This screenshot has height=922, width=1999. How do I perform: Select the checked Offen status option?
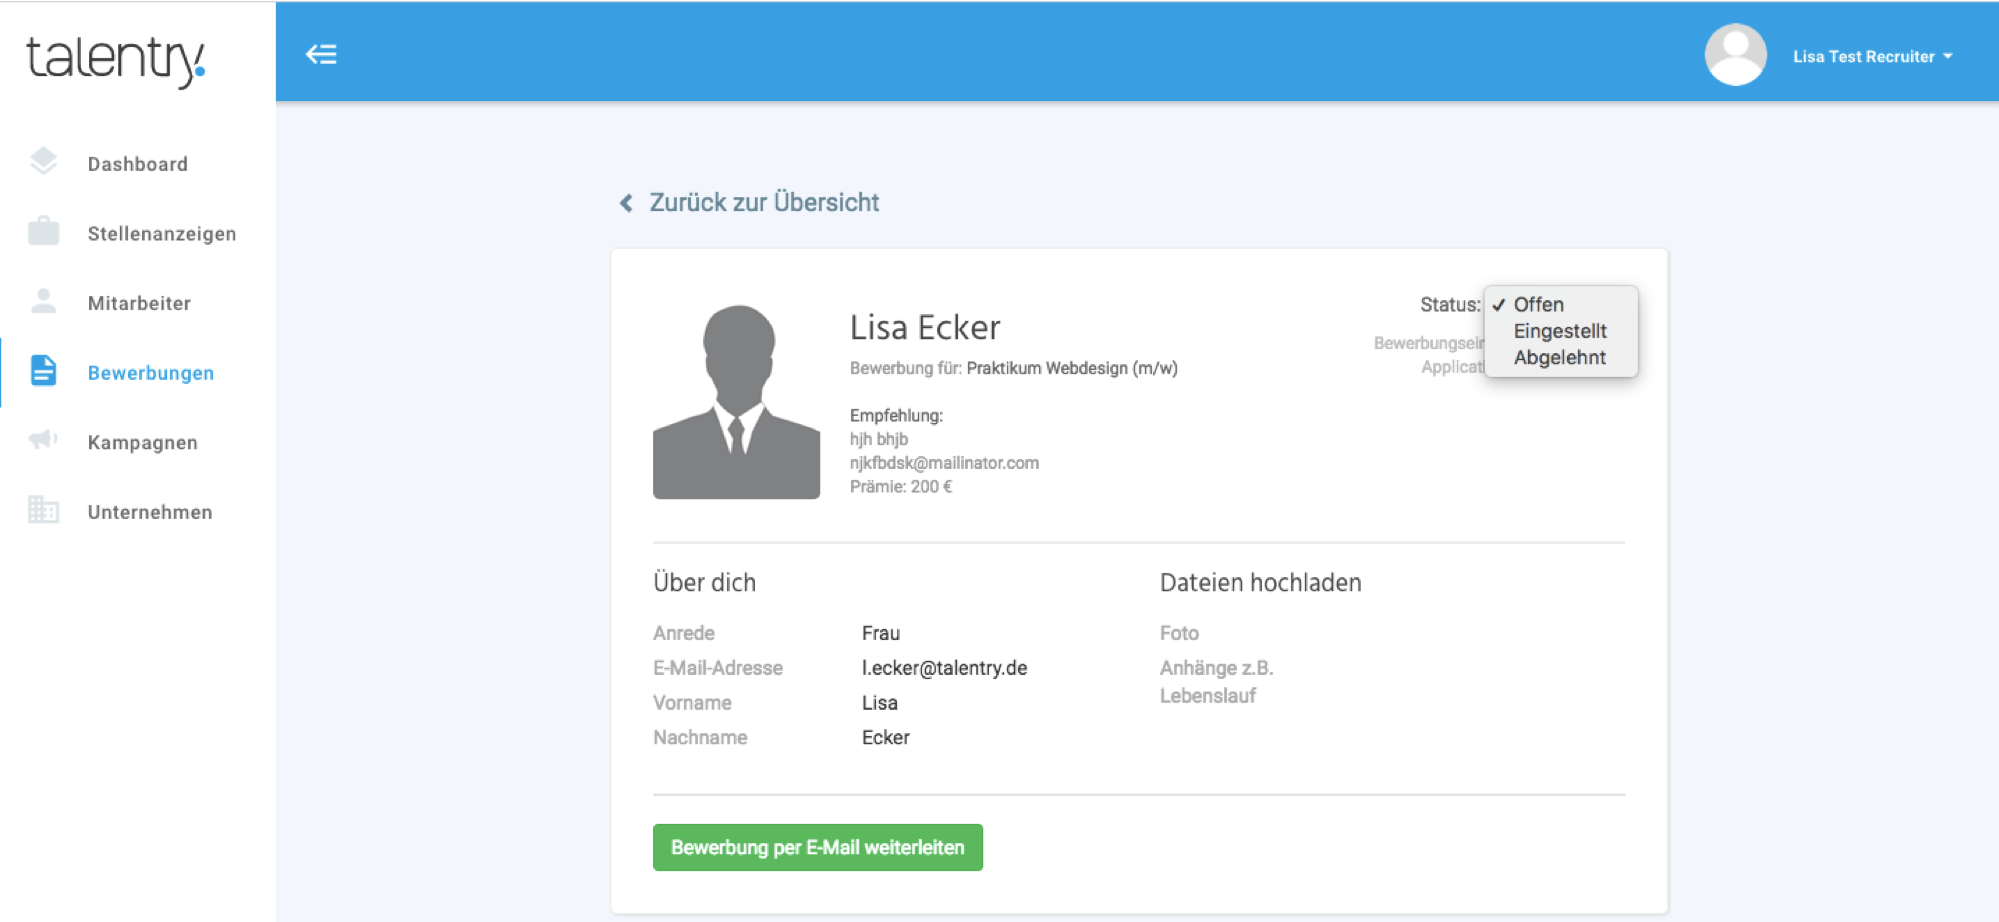click(x=1538, y=305)
